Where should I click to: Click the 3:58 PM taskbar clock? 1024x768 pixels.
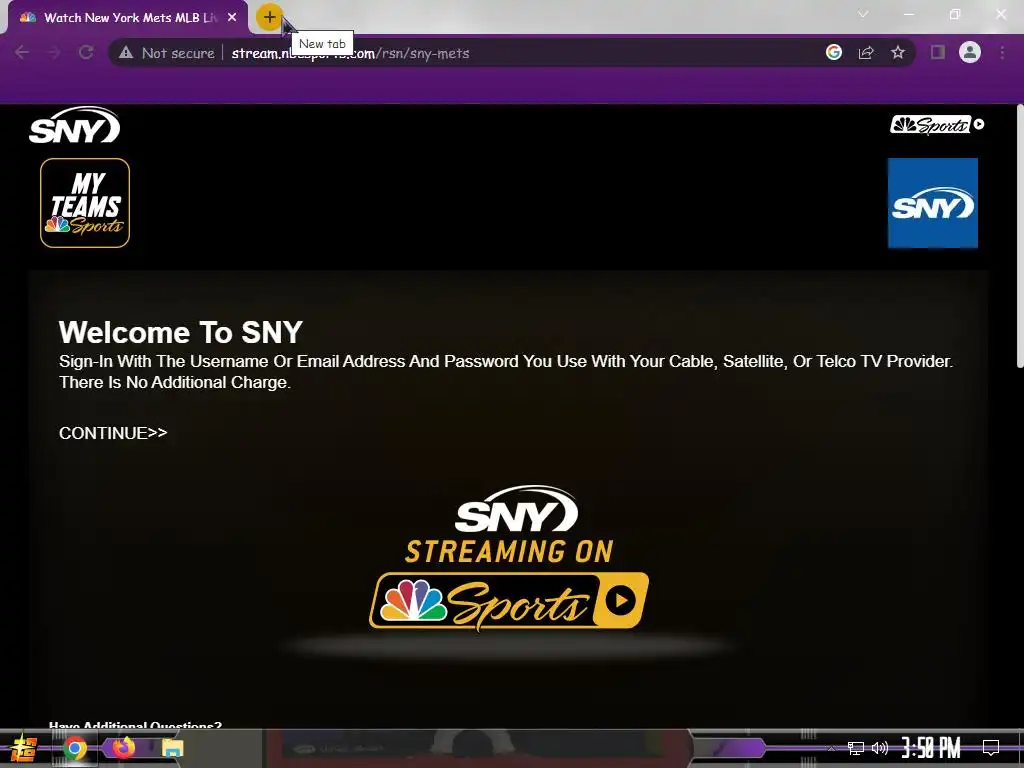pyautogui.click(x=931, y=748)
